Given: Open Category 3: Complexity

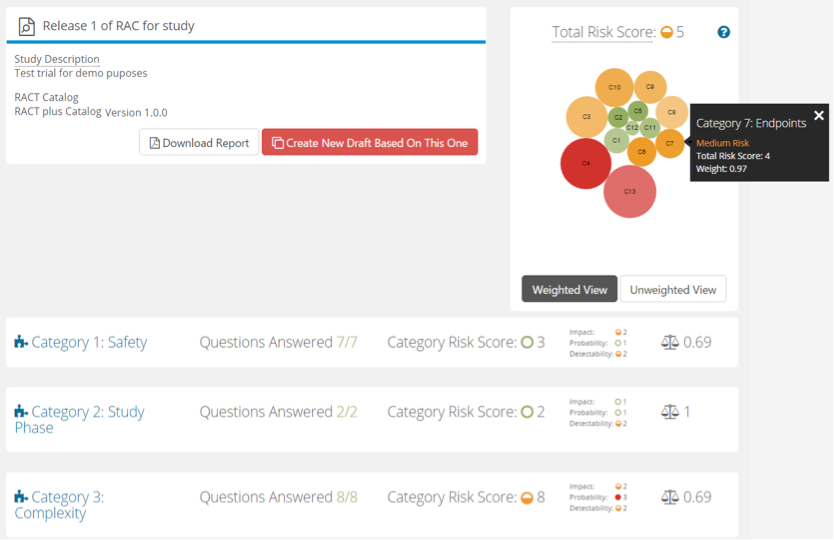Looking at the screenshot, I should pyautogui.click(x=59, y=505).
